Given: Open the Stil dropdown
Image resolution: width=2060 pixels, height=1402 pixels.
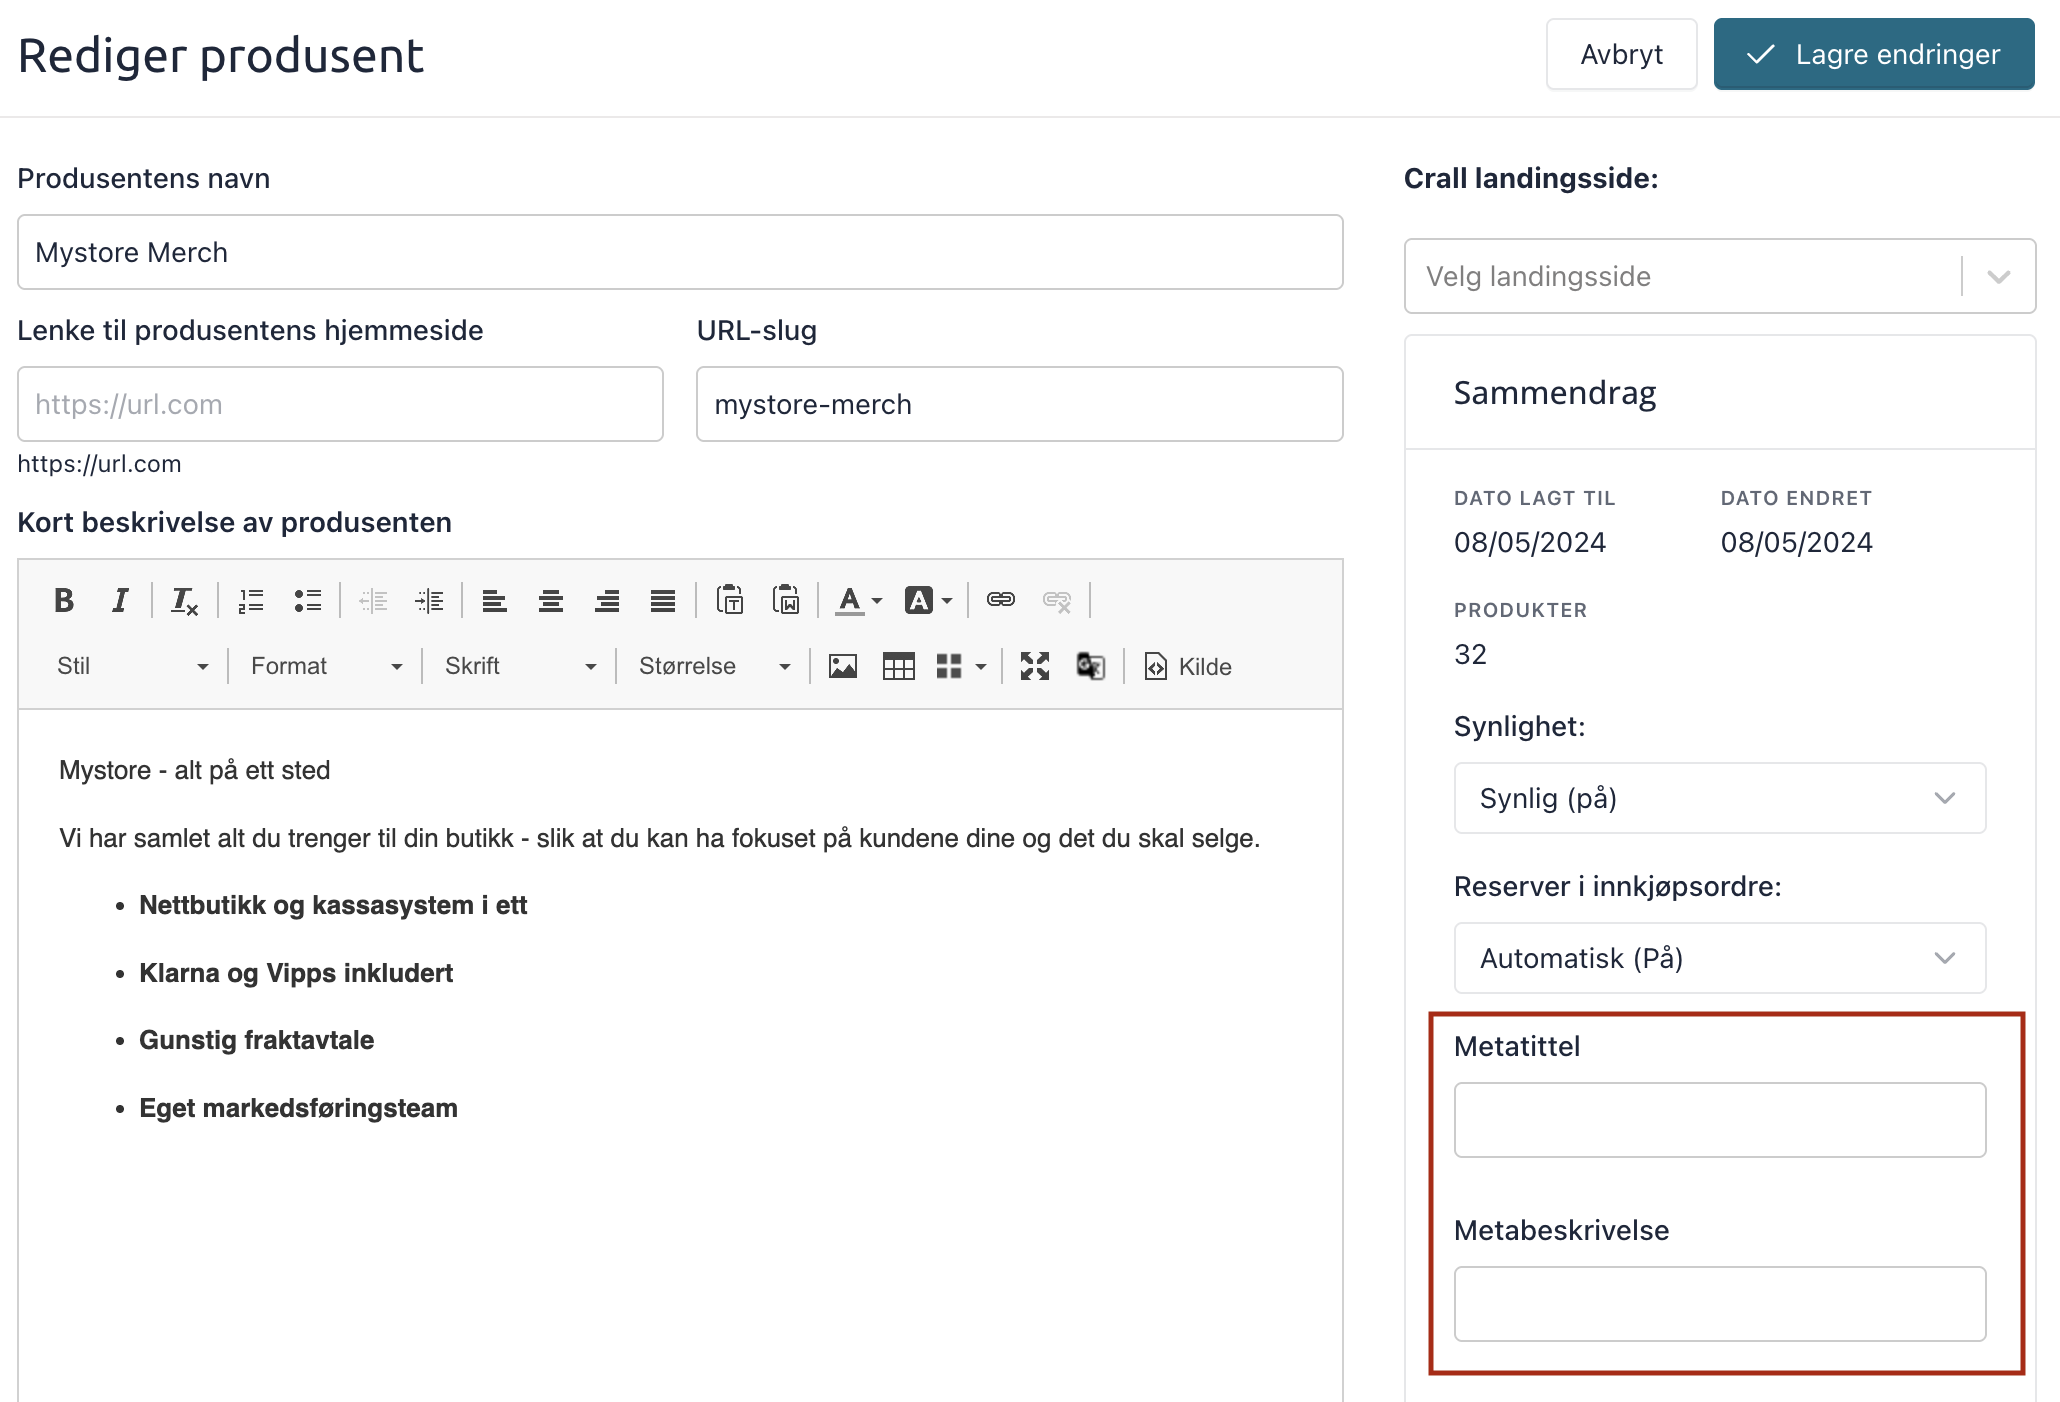Looking at the screenshot, I should pos(133,666).
